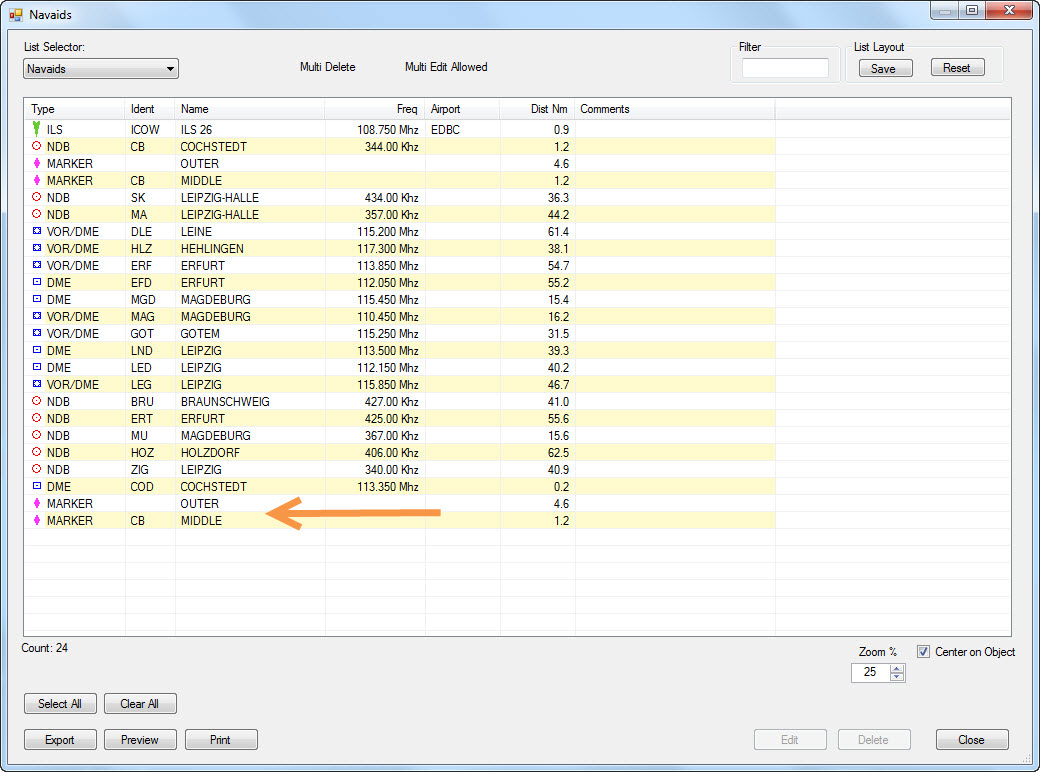Click the magenta MARKER icon in the last row
The image size is (1040, 772).
[x=37, y=521]
